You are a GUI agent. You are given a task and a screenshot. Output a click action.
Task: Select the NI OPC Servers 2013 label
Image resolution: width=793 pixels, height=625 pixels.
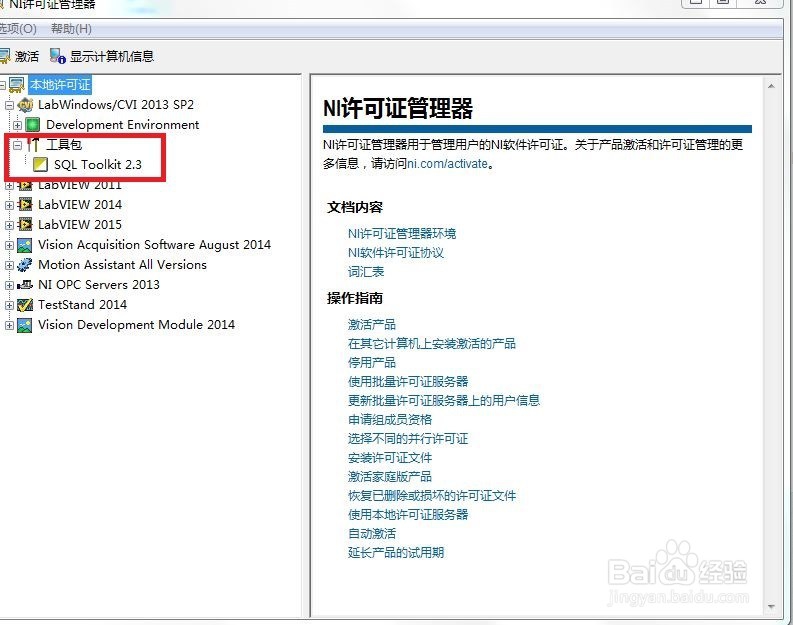coord(99,285)
